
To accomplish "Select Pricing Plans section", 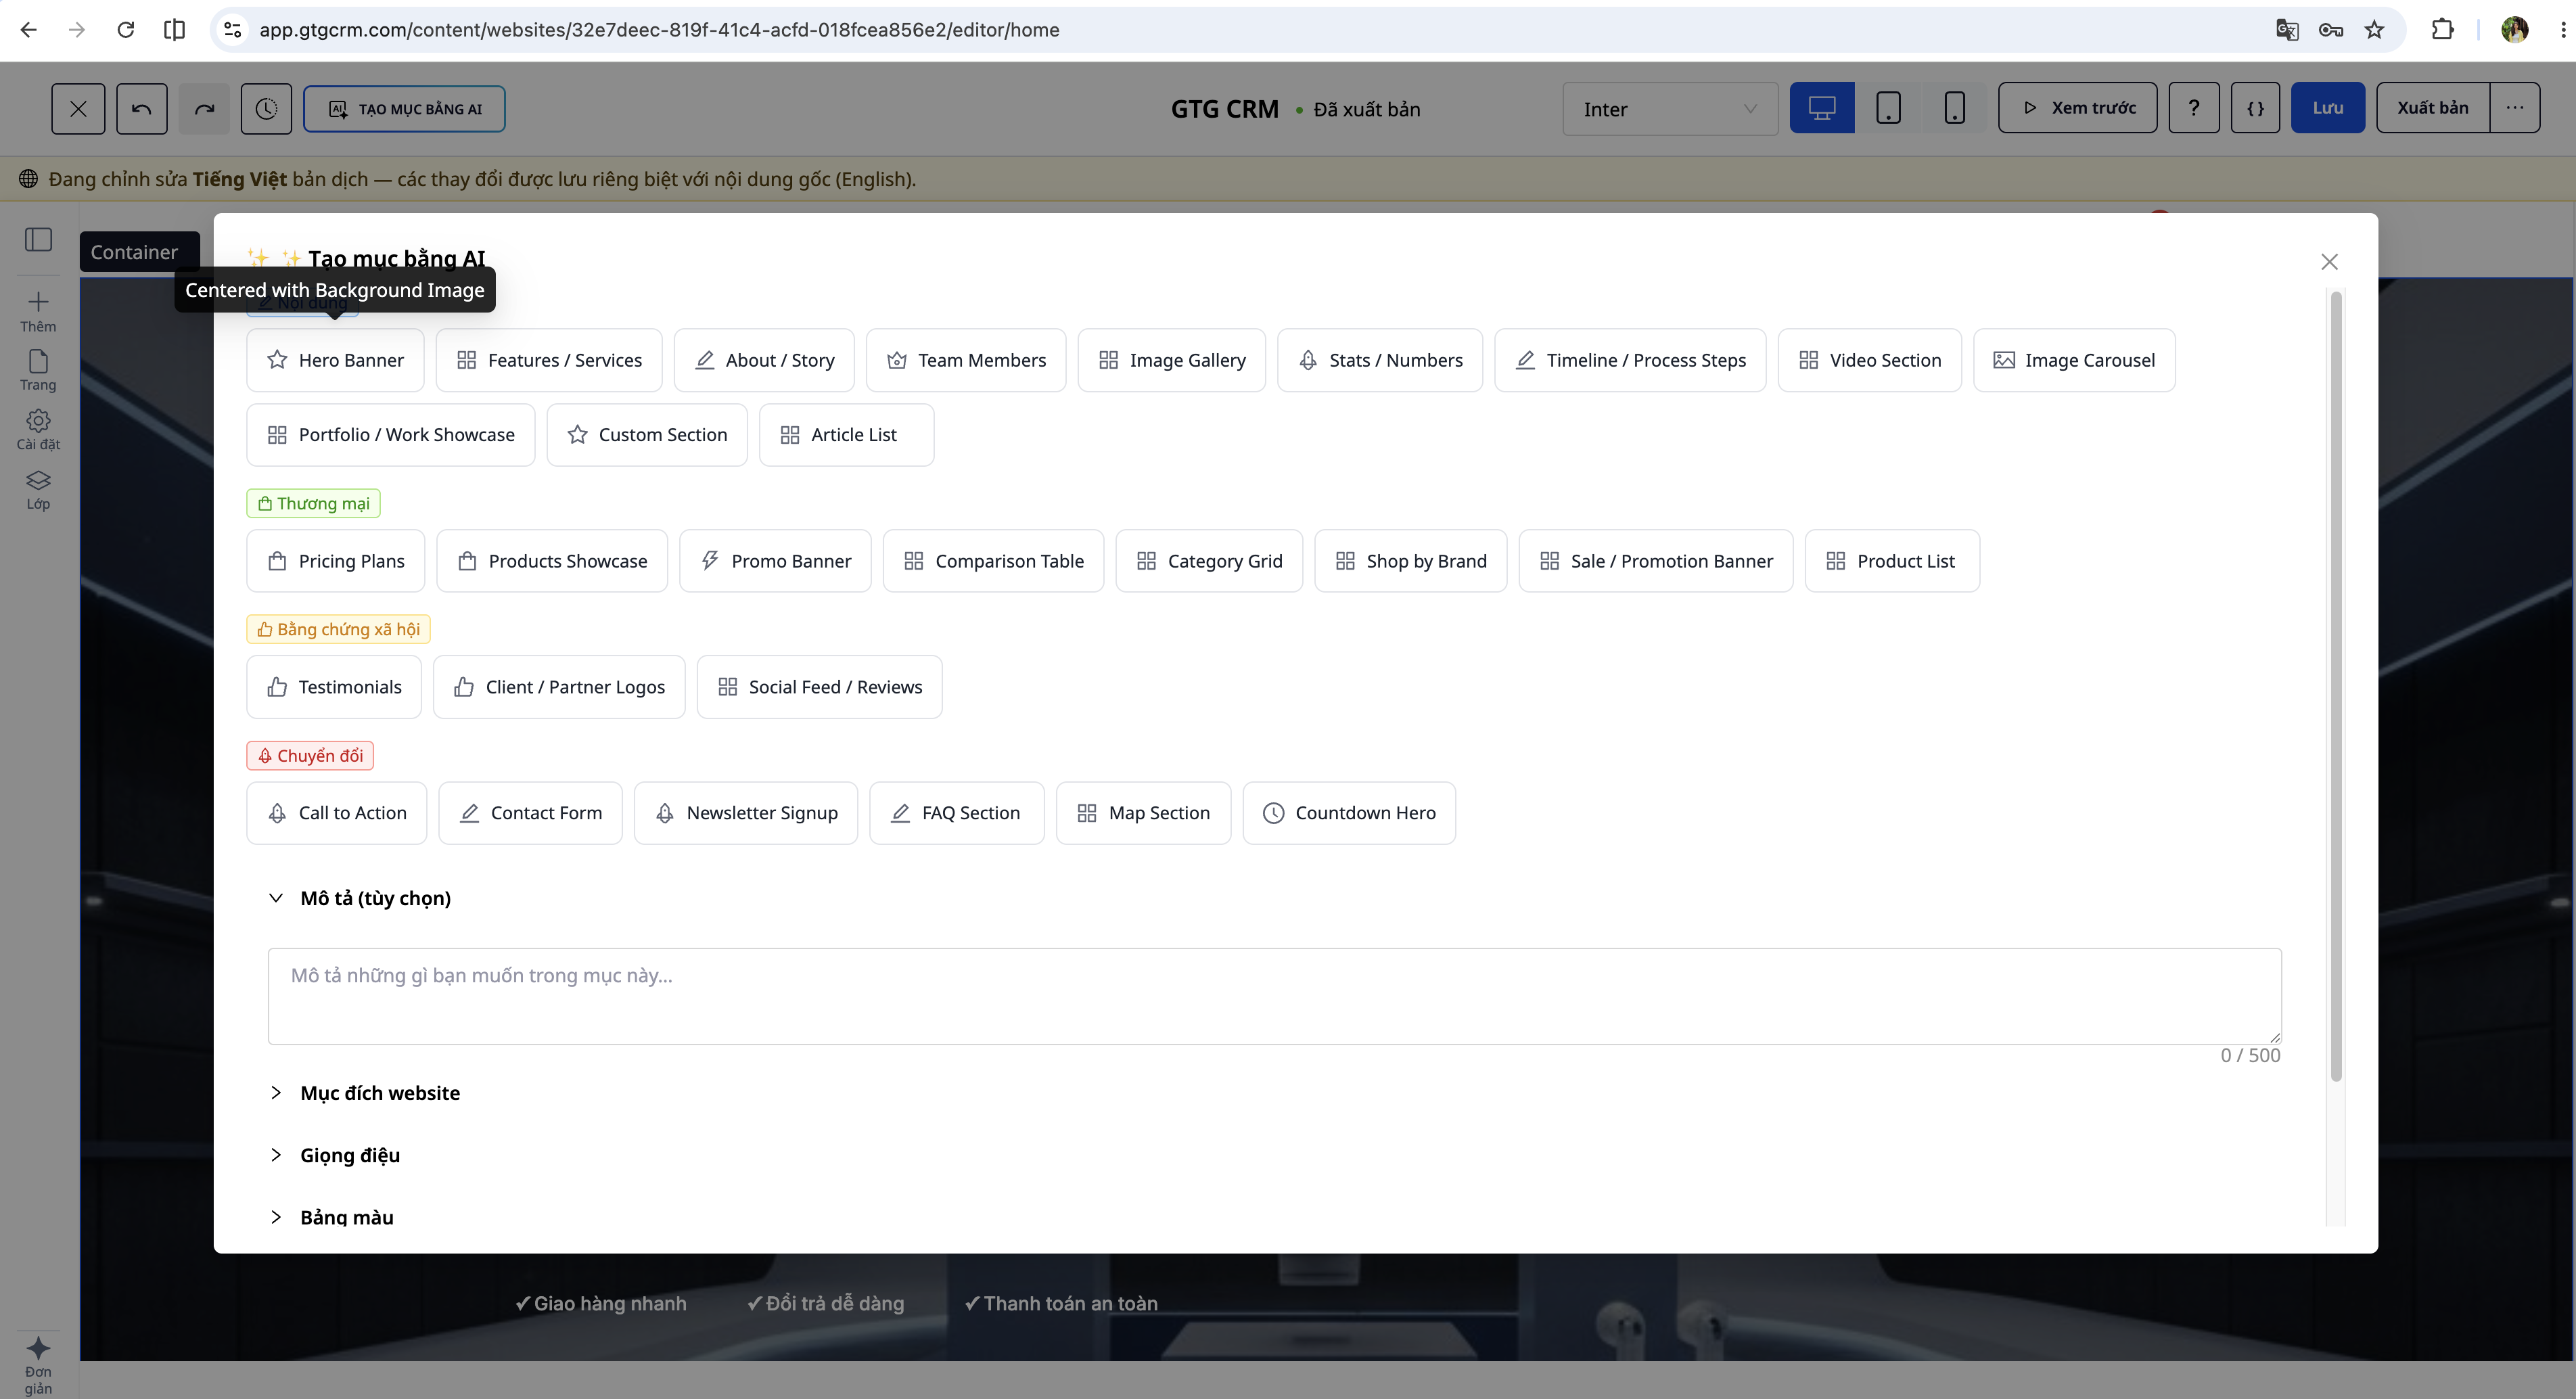I will click(x=336, y=561).
